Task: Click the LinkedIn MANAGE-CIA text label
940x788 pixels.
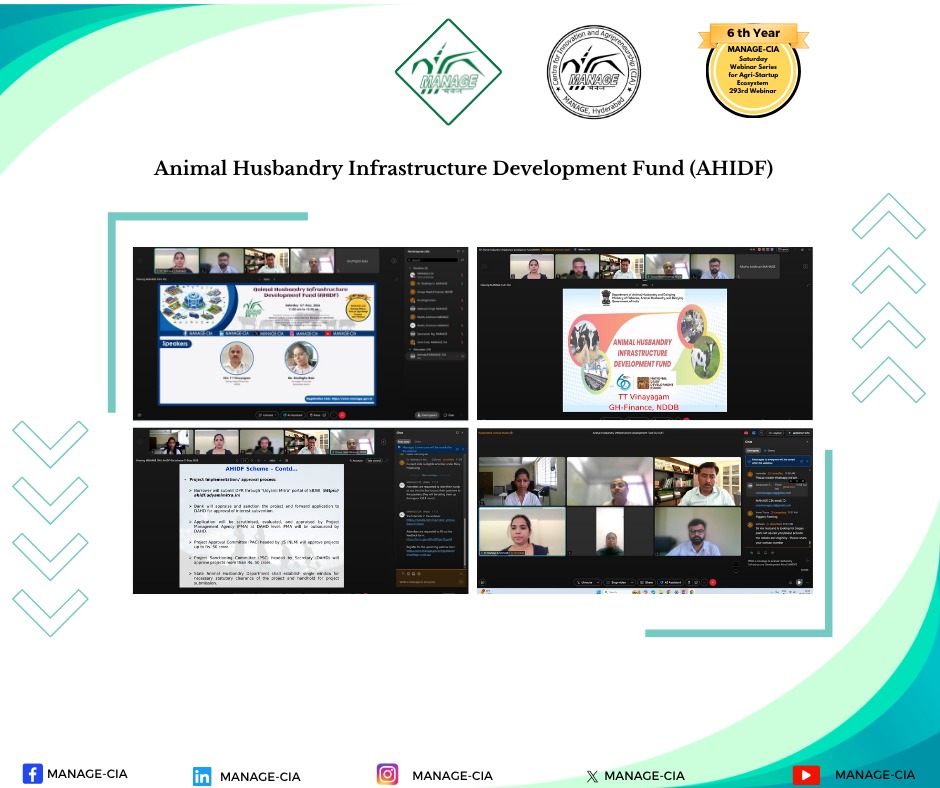Action: point(260,777)
